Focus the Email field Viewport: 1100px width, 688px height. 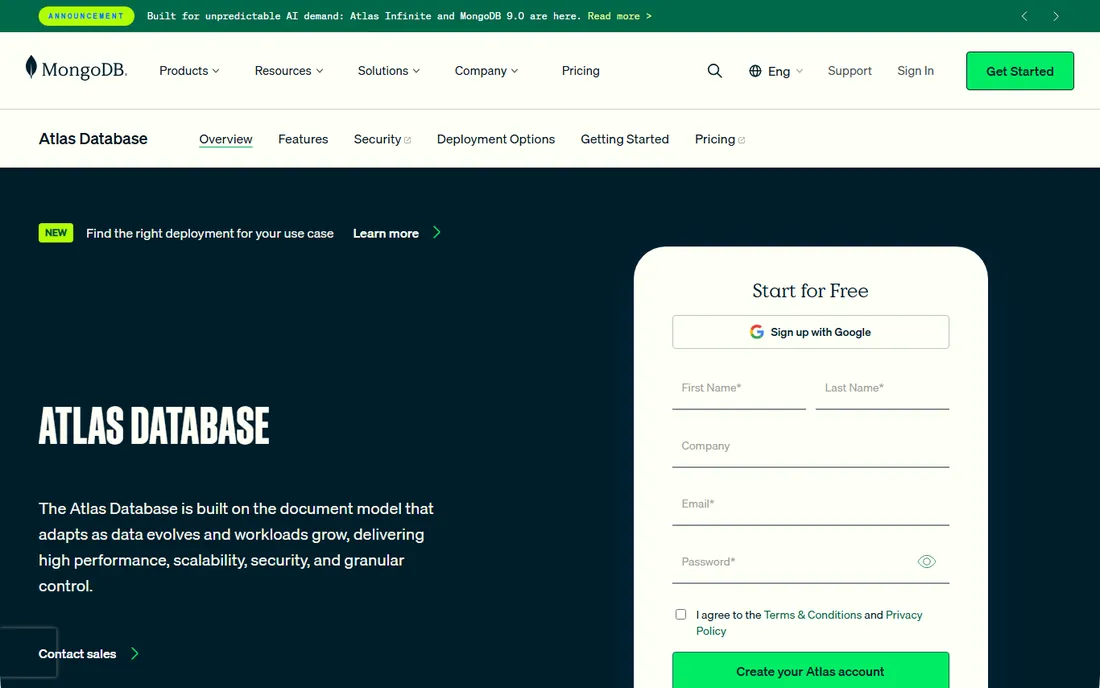(x=810, y=505)
